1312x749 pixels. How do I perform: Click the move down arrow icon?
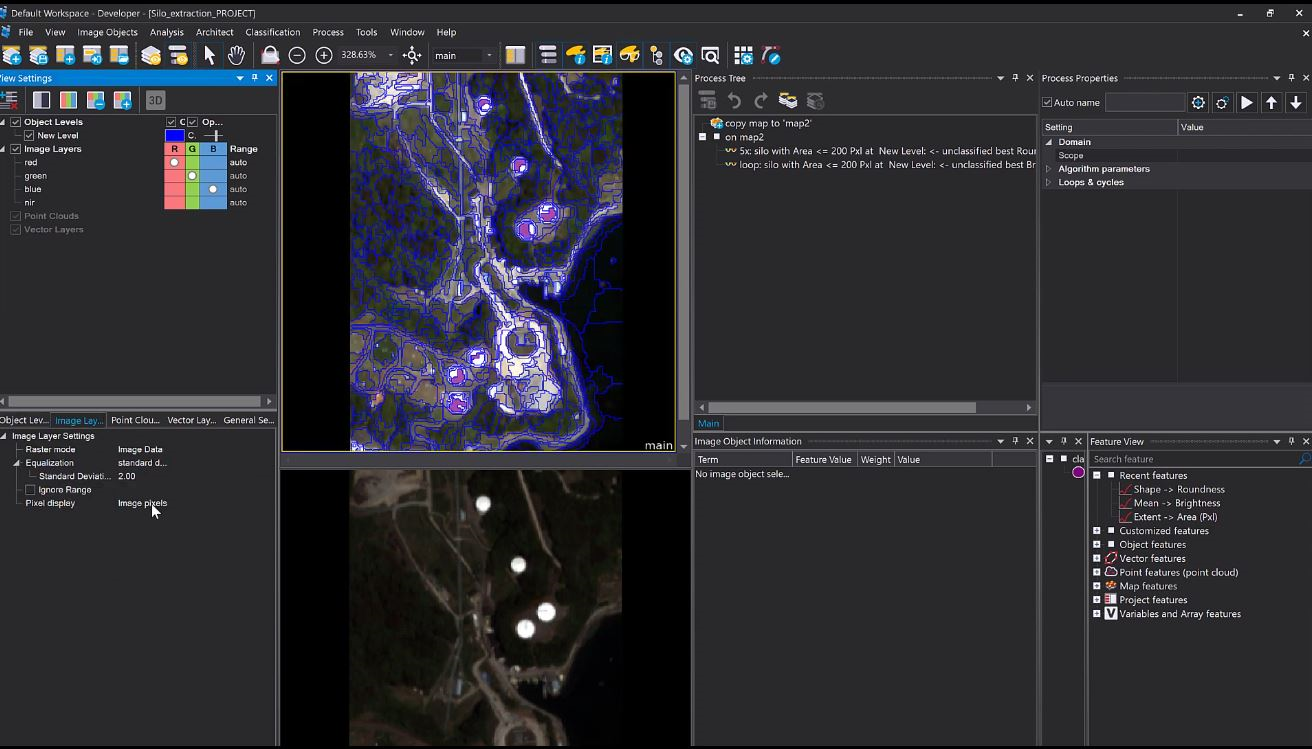(1295, 102)
